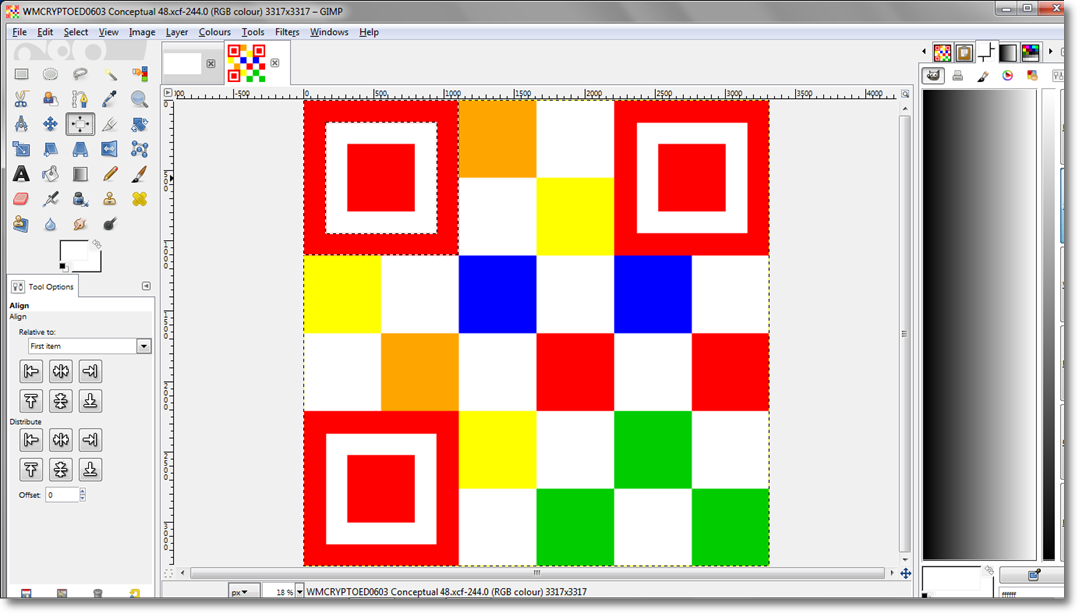Pick the Free Select lasso tool
The width and height of the screenshot is (1080, 615).
coord(80,74)
